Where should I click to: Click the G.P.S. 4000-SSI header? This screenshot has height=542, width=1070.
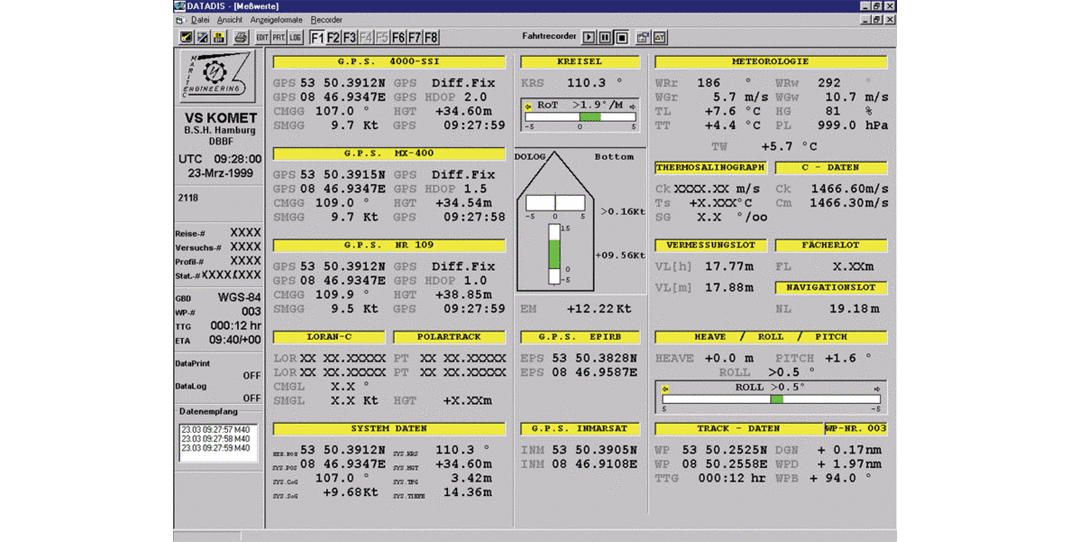click(x=389, y=62)
